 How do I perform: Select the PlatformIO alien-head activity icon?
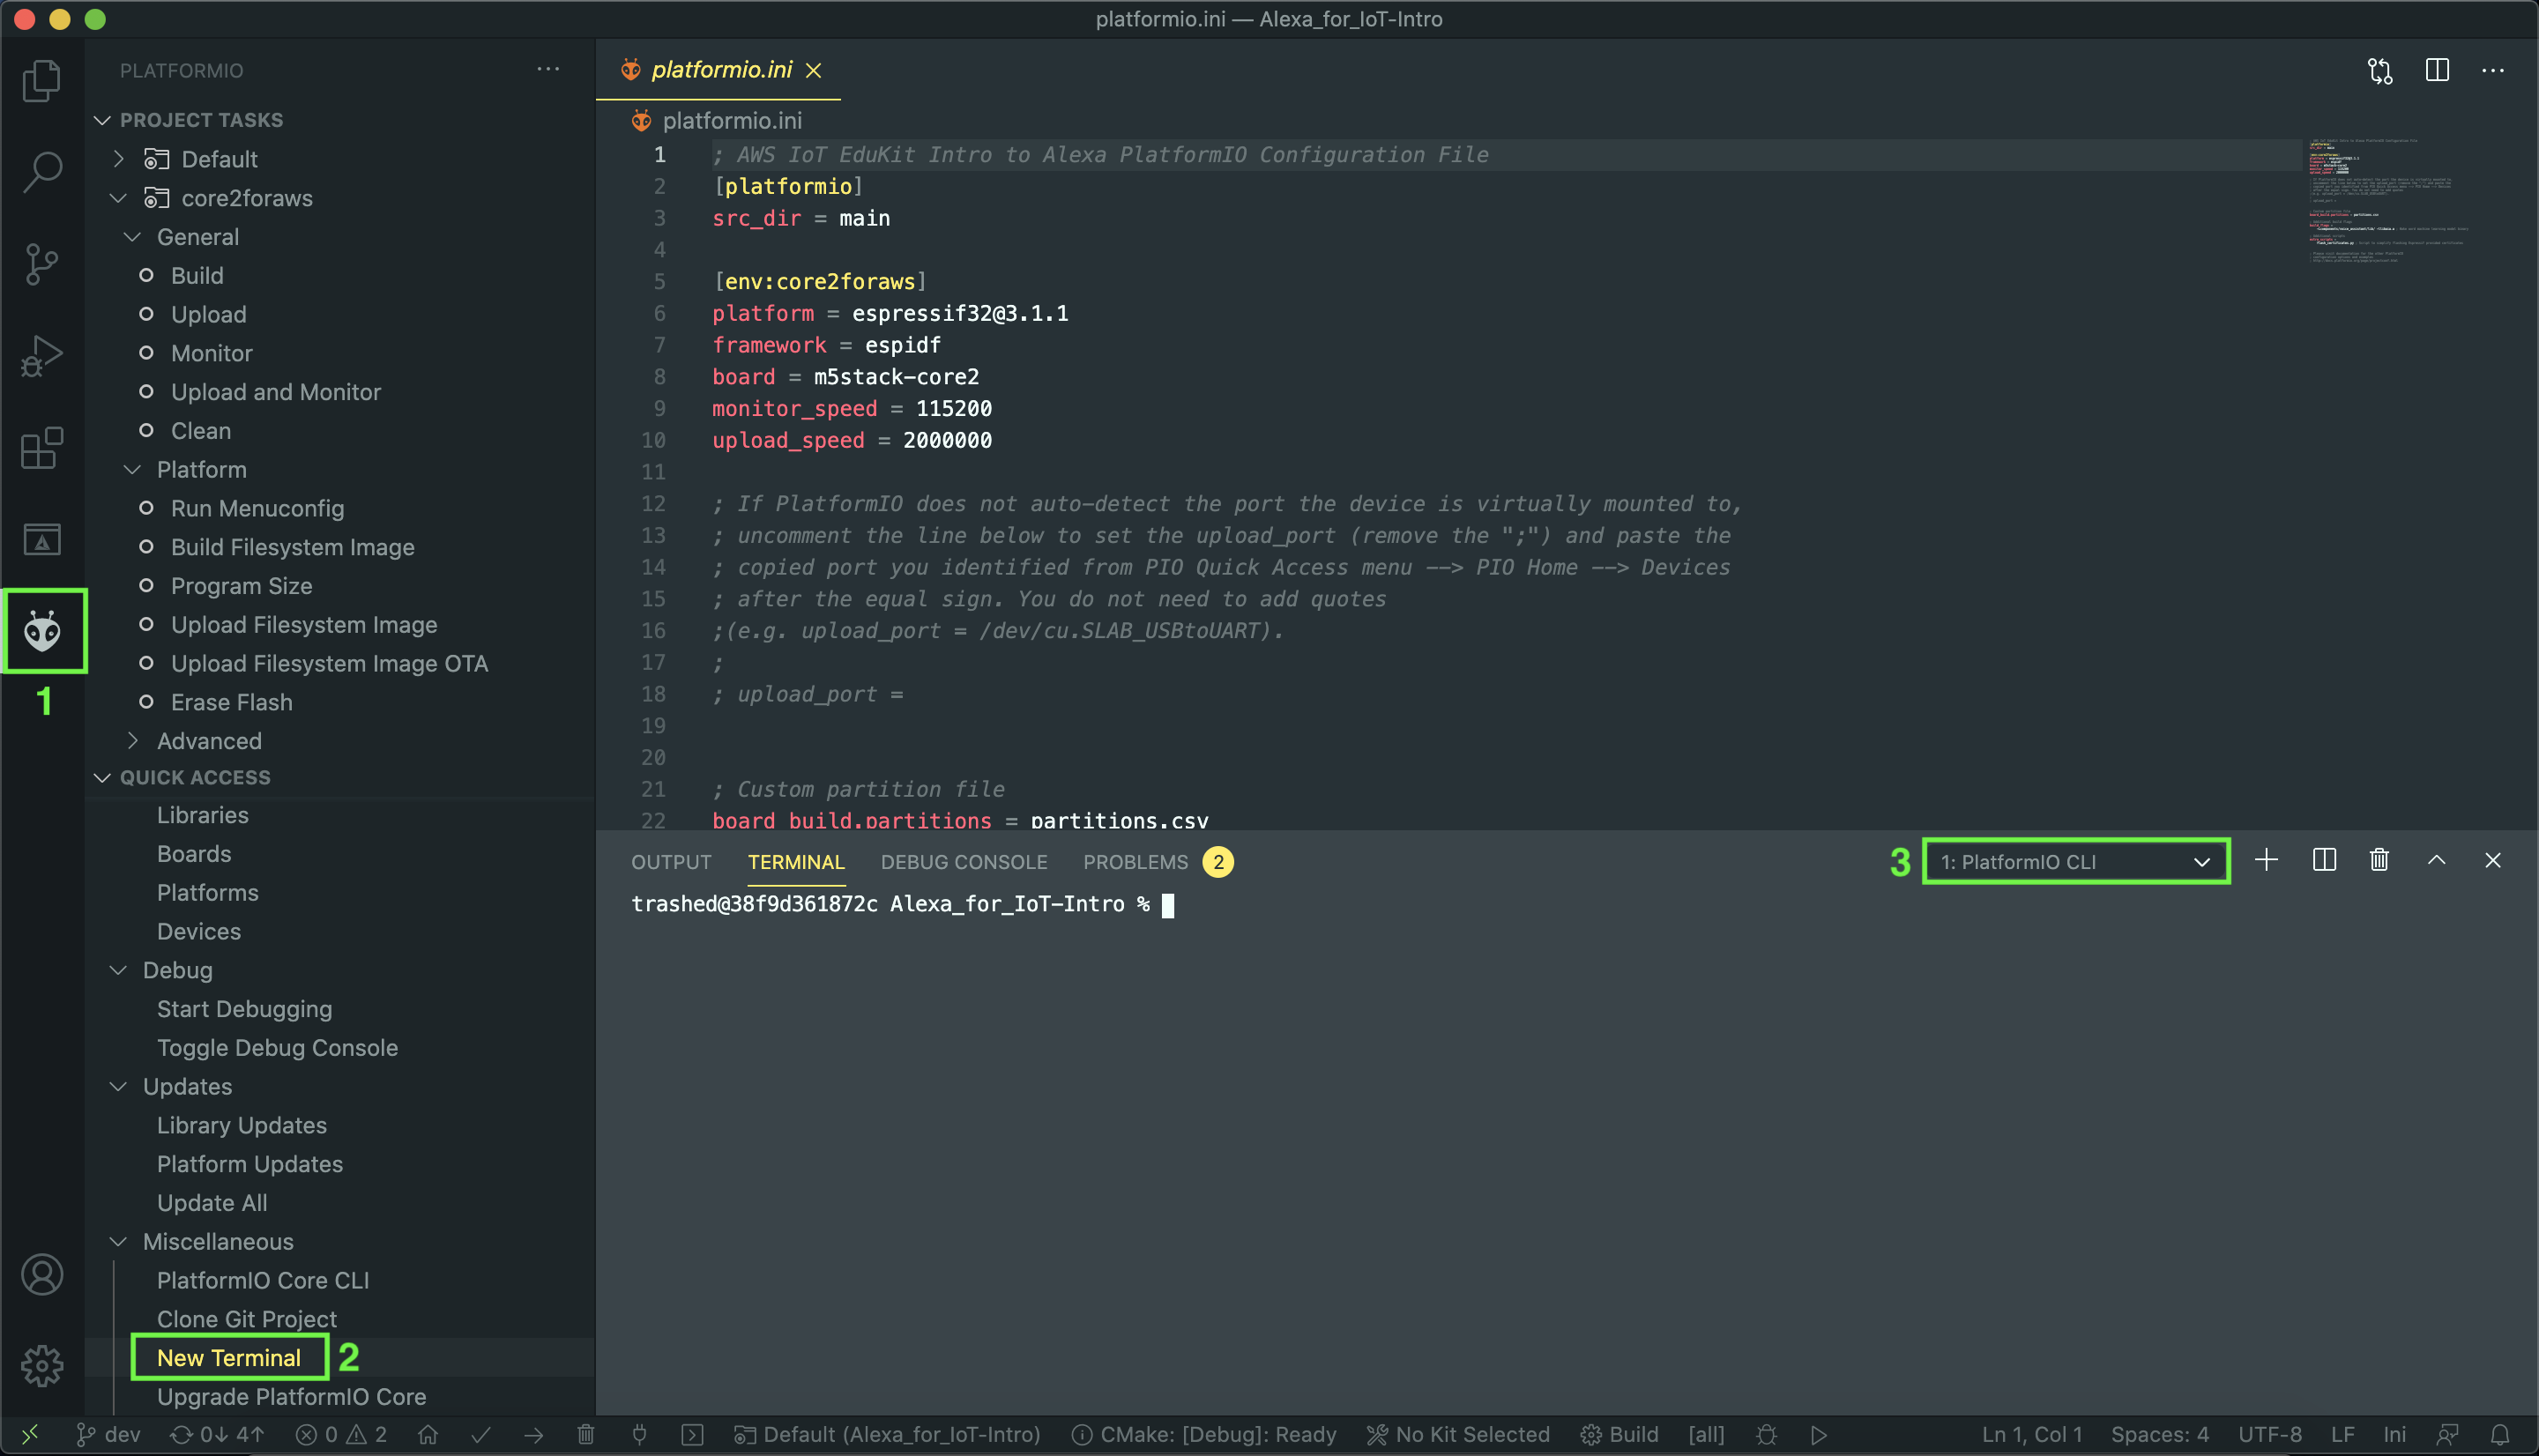[43, 631]
